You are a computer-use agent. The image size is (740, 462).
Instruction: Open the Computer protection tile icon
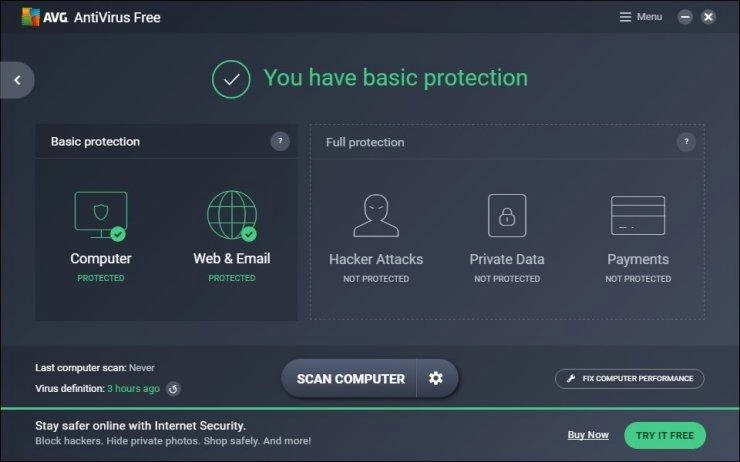pos(101,216)
